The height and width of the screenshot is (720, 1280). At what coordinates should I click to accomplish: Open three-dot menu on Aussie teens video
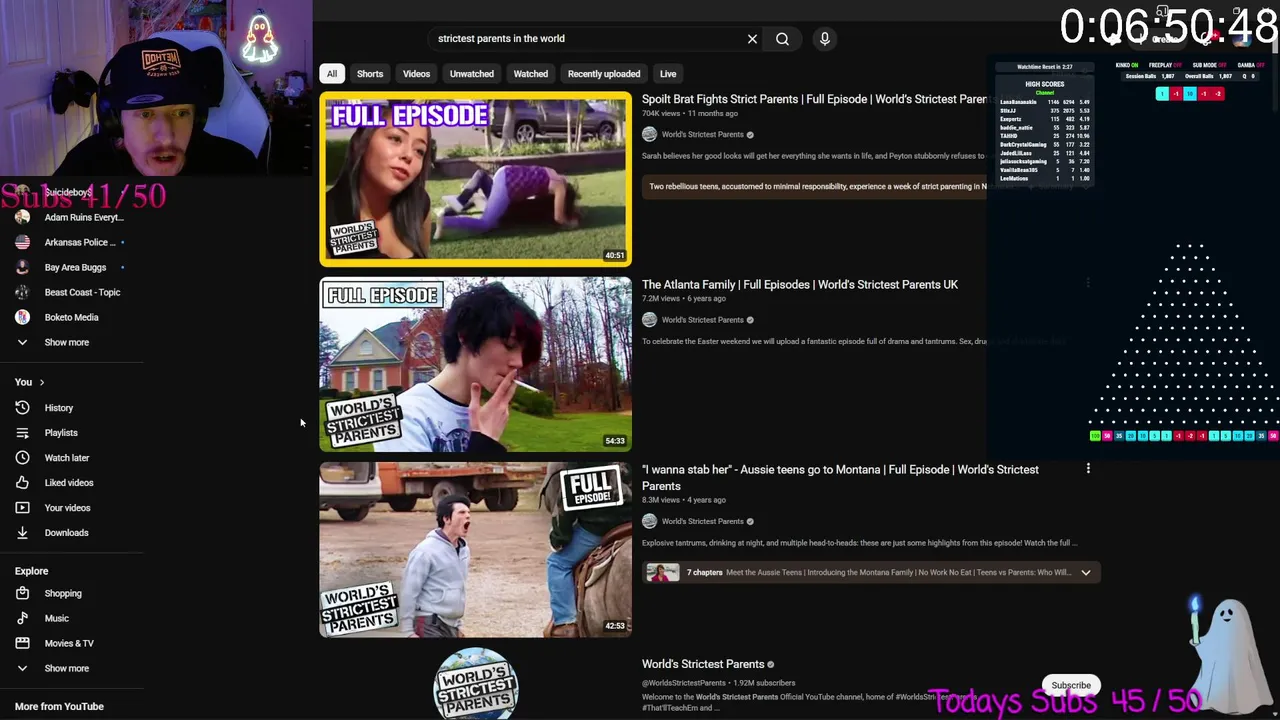[x=1088, y=469]
